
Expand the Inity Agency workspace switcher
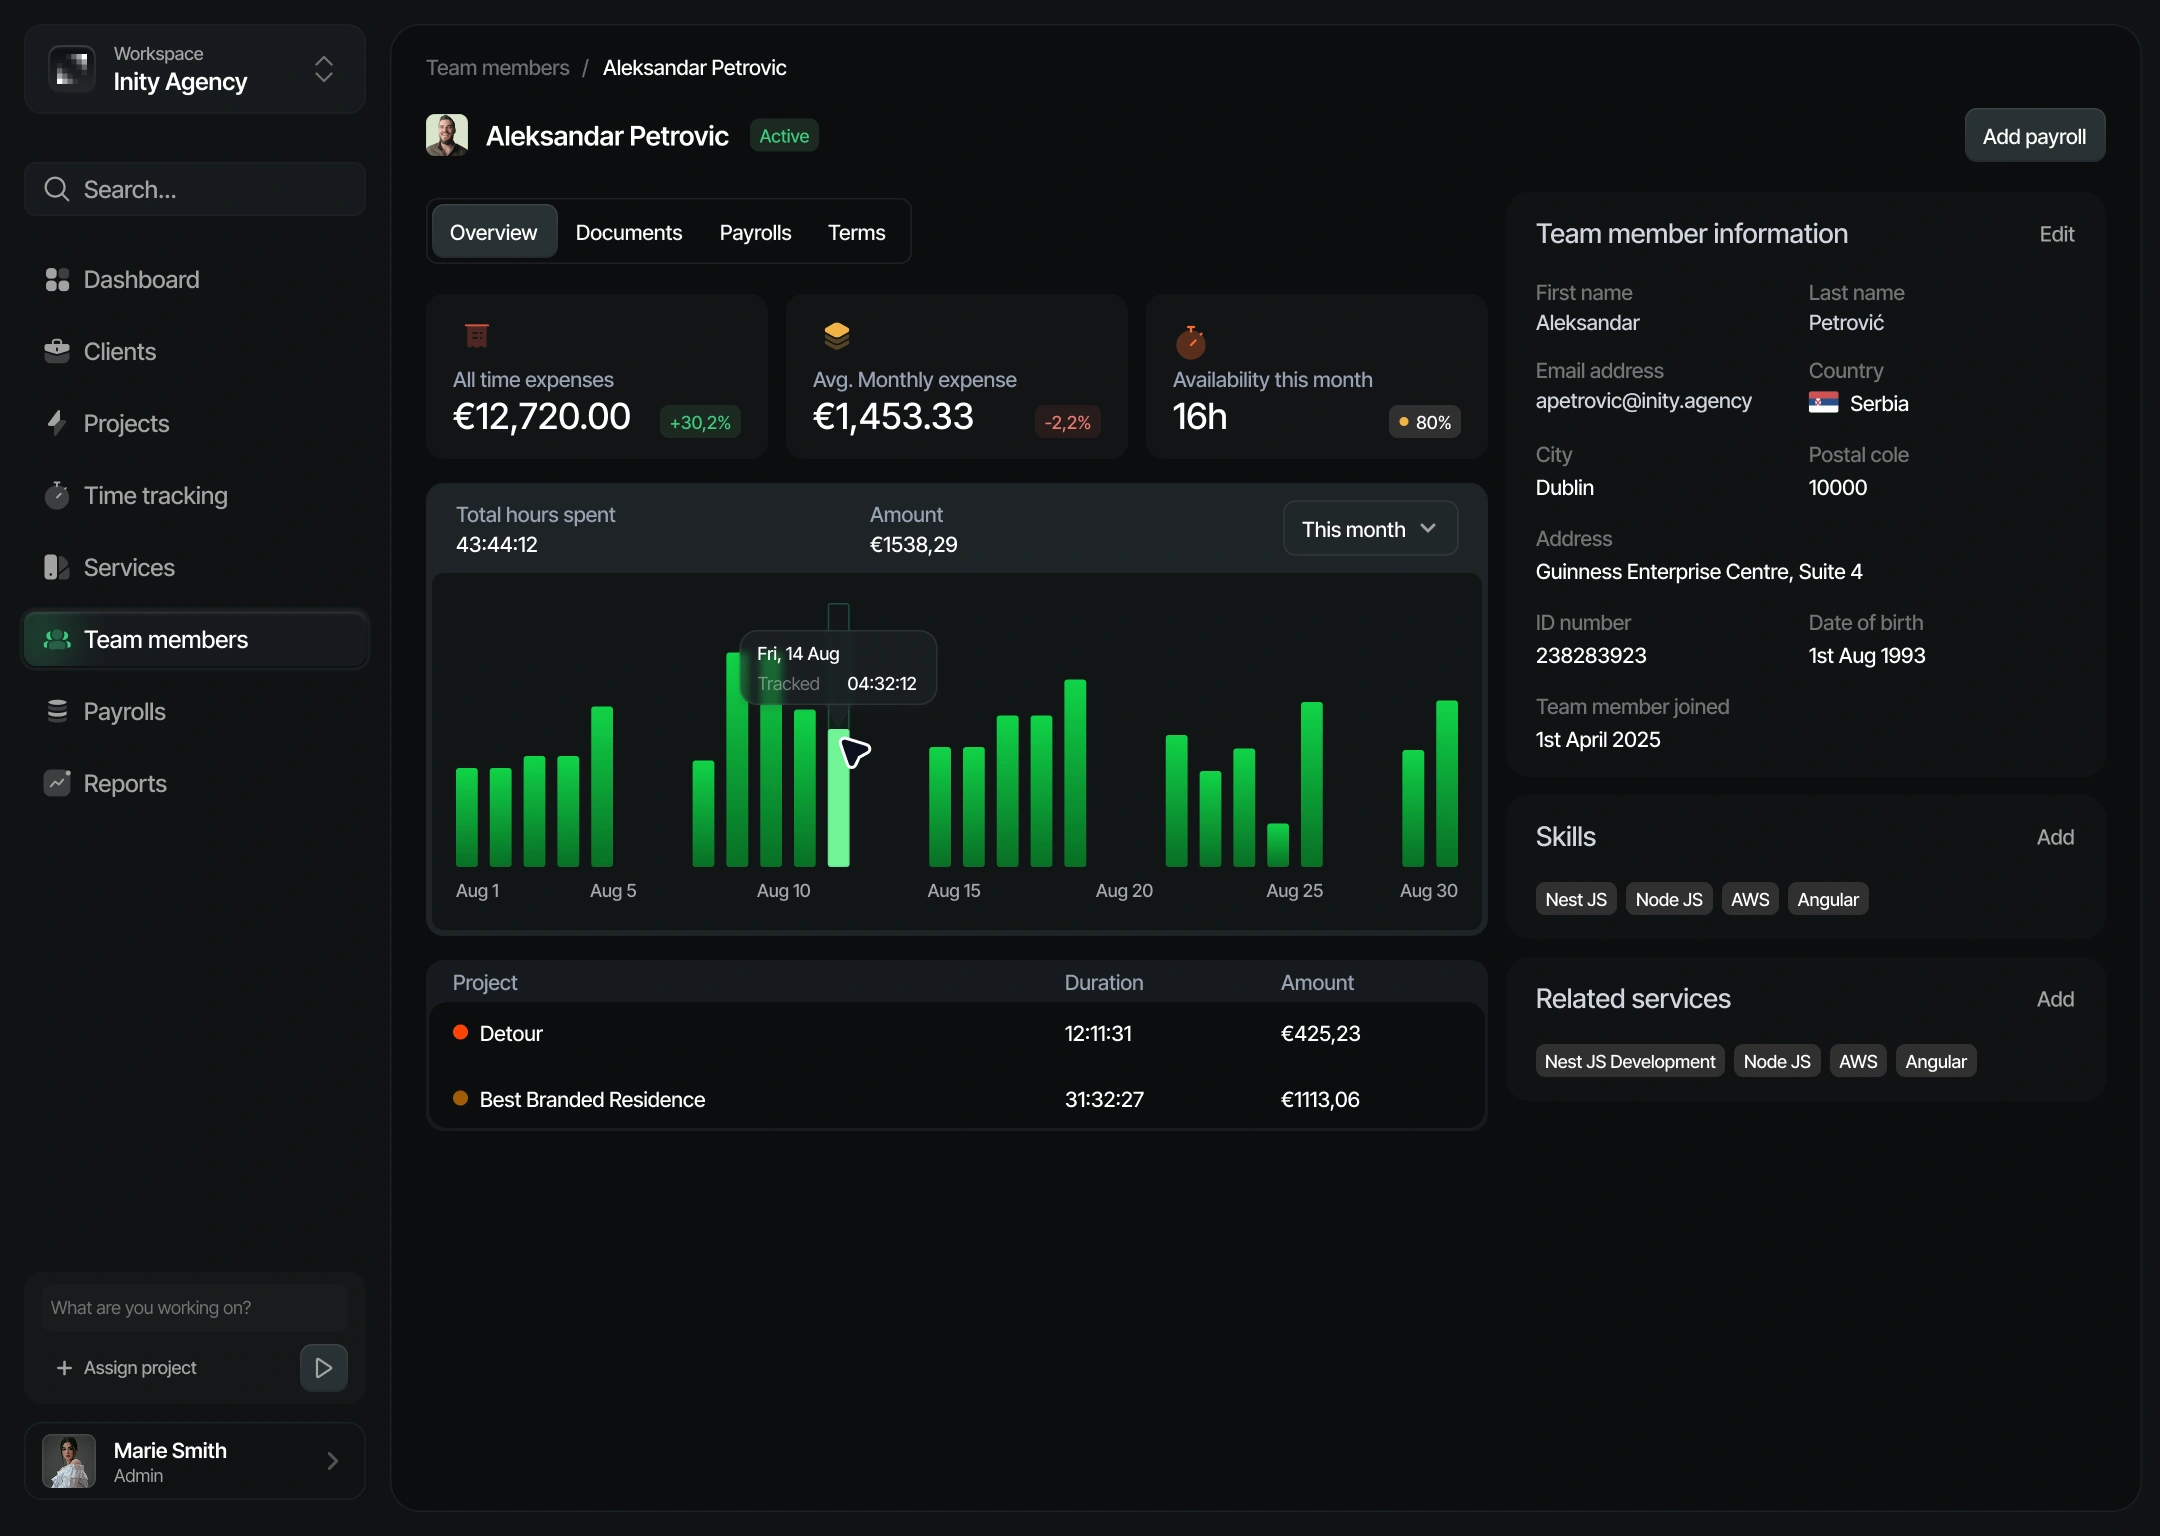click(x=323, y=69)
